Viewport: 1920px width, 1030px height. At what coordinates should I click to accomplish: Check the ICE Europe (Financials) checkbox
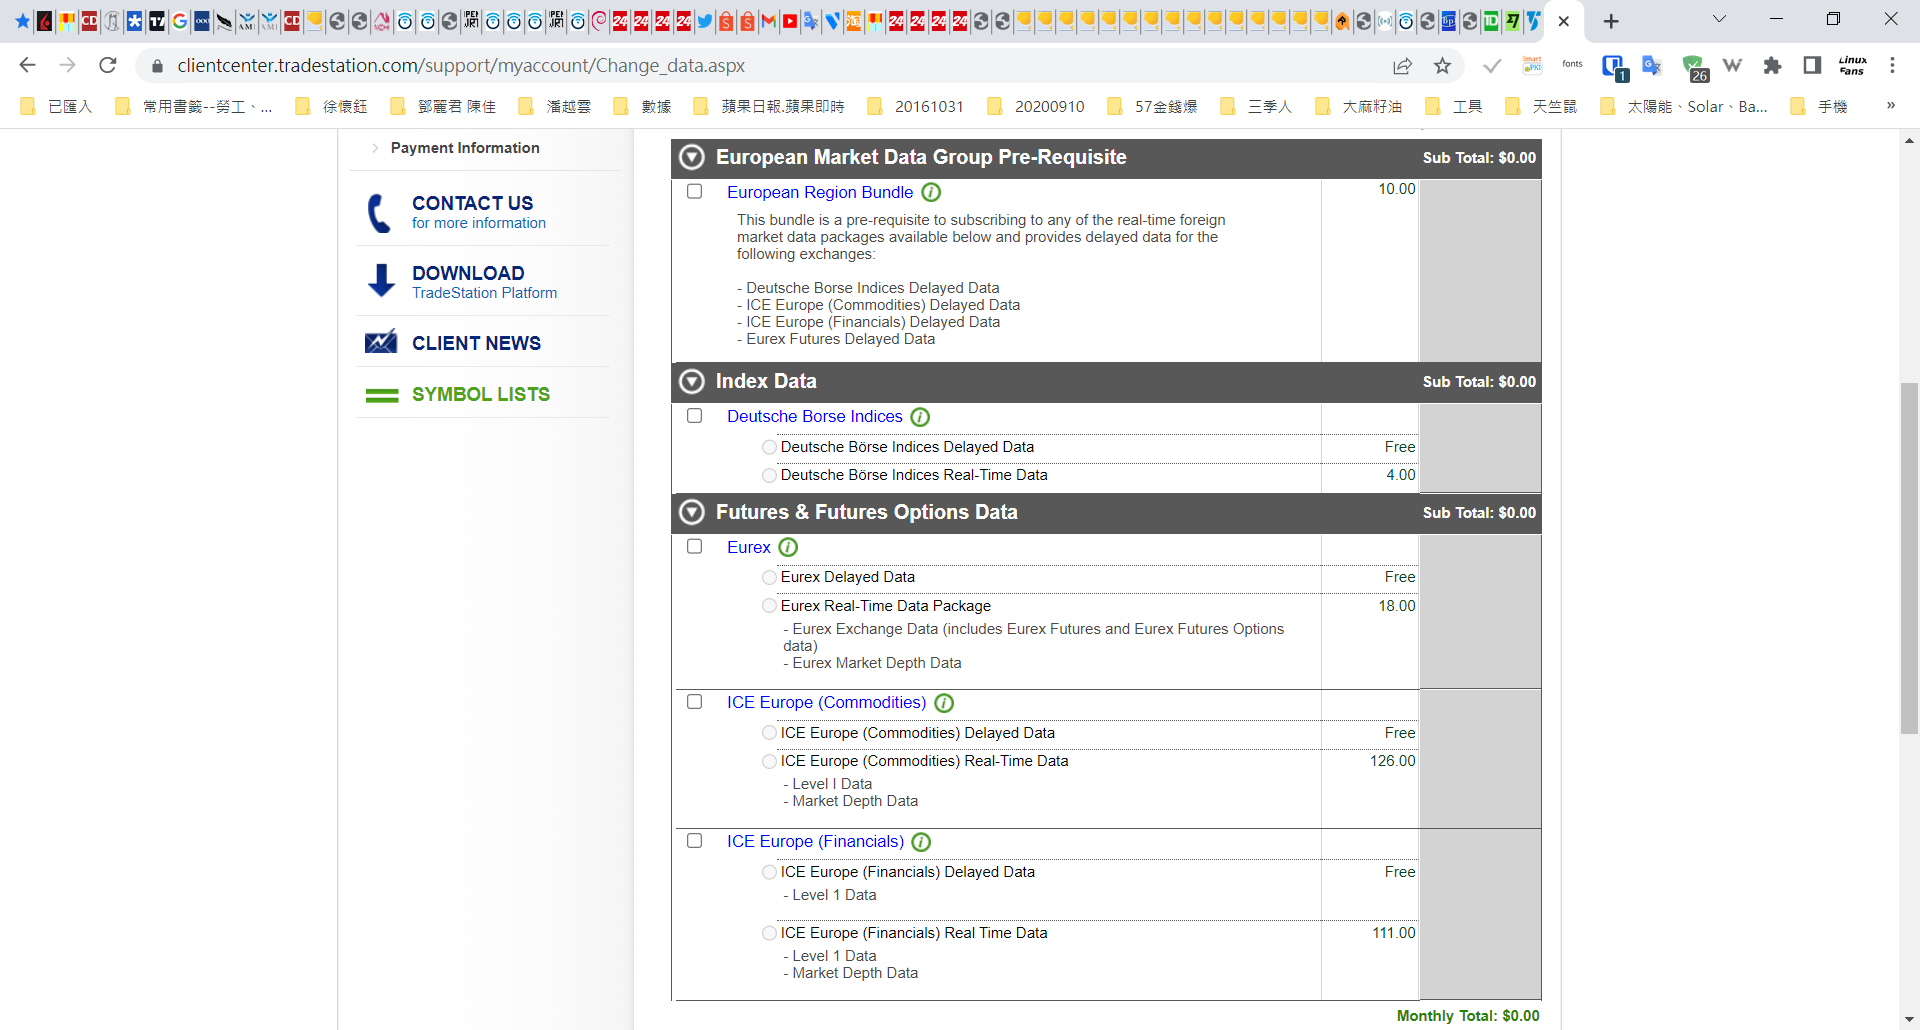[695, 841]
